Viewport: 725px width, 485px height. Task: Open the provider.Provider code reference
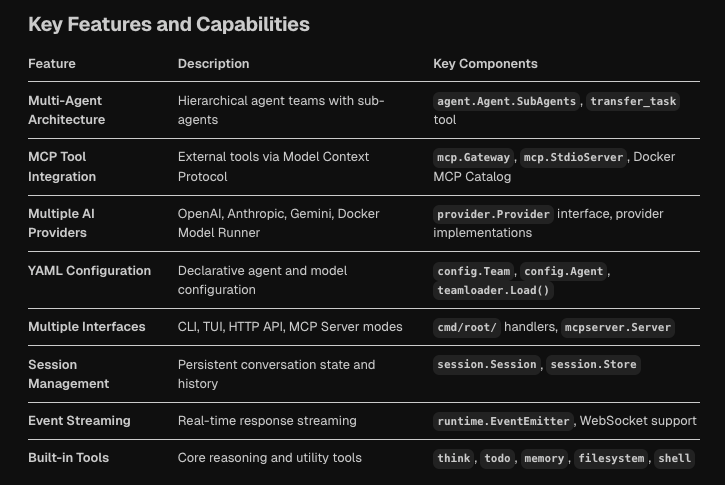(494, 214)
